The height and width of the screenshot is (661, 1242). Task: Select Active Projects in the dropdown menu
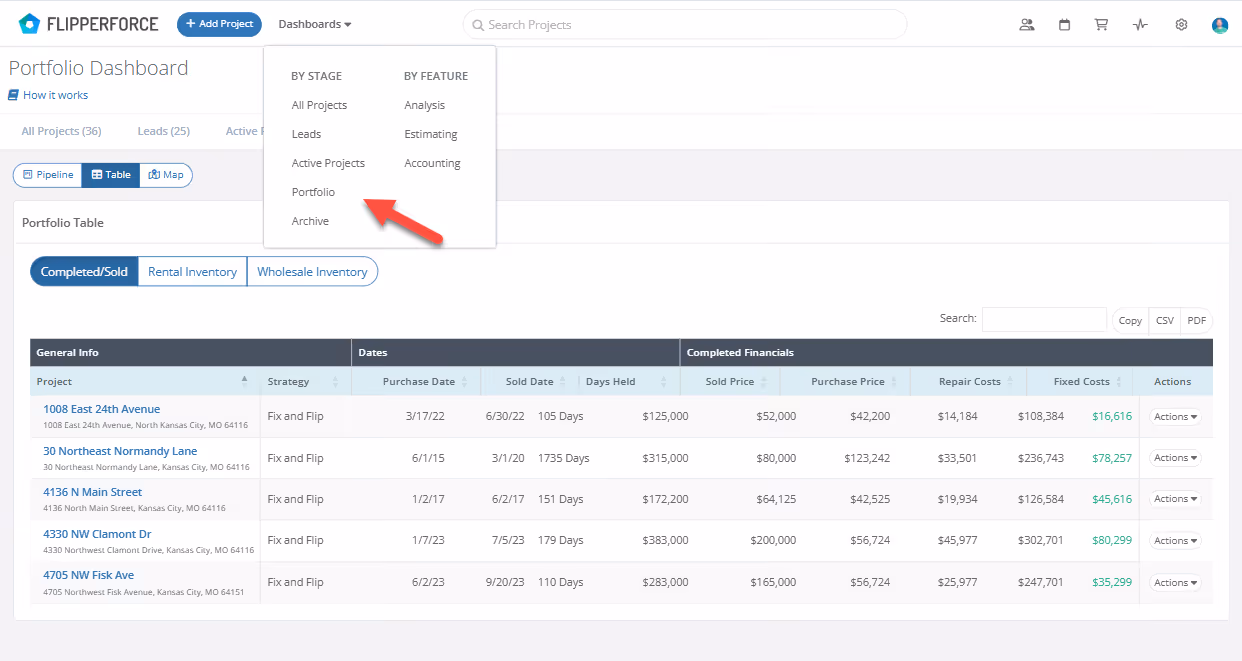coord(328,163)
